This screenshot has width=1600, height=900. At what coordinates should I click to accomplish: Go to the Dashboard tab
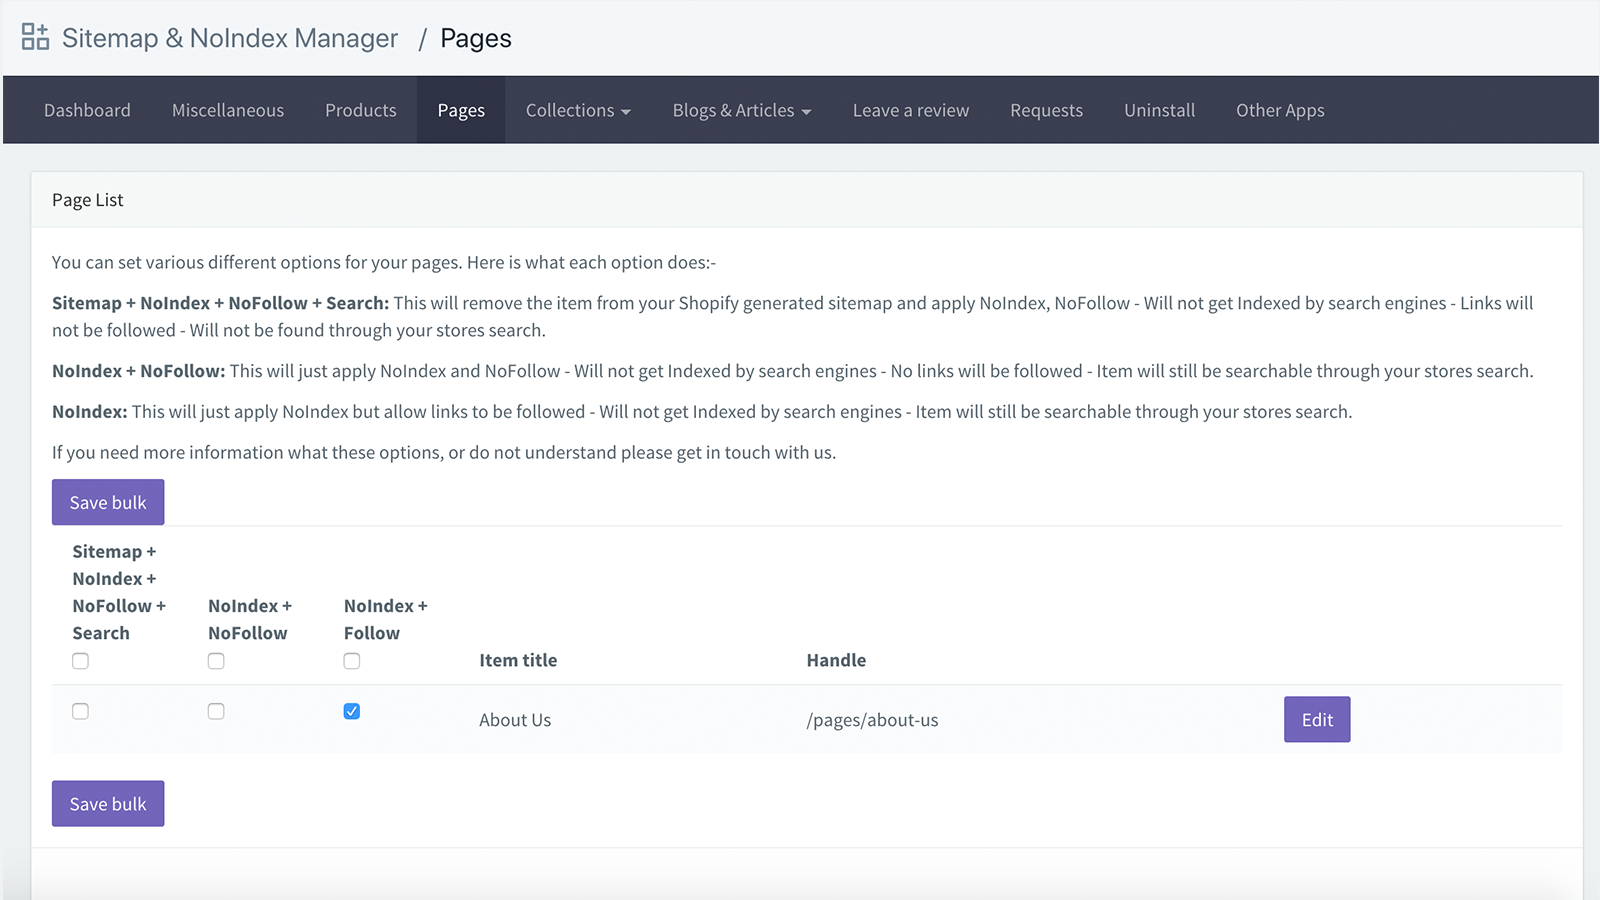coord(87,110)
